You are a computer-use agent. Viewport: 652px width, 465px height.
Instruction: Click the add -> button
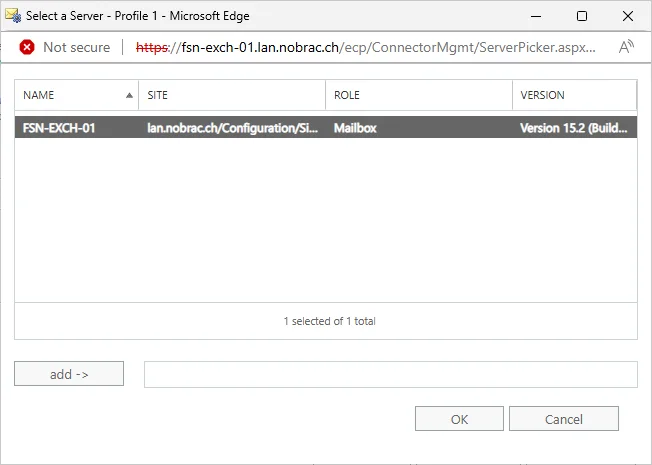tap(69, 374)
